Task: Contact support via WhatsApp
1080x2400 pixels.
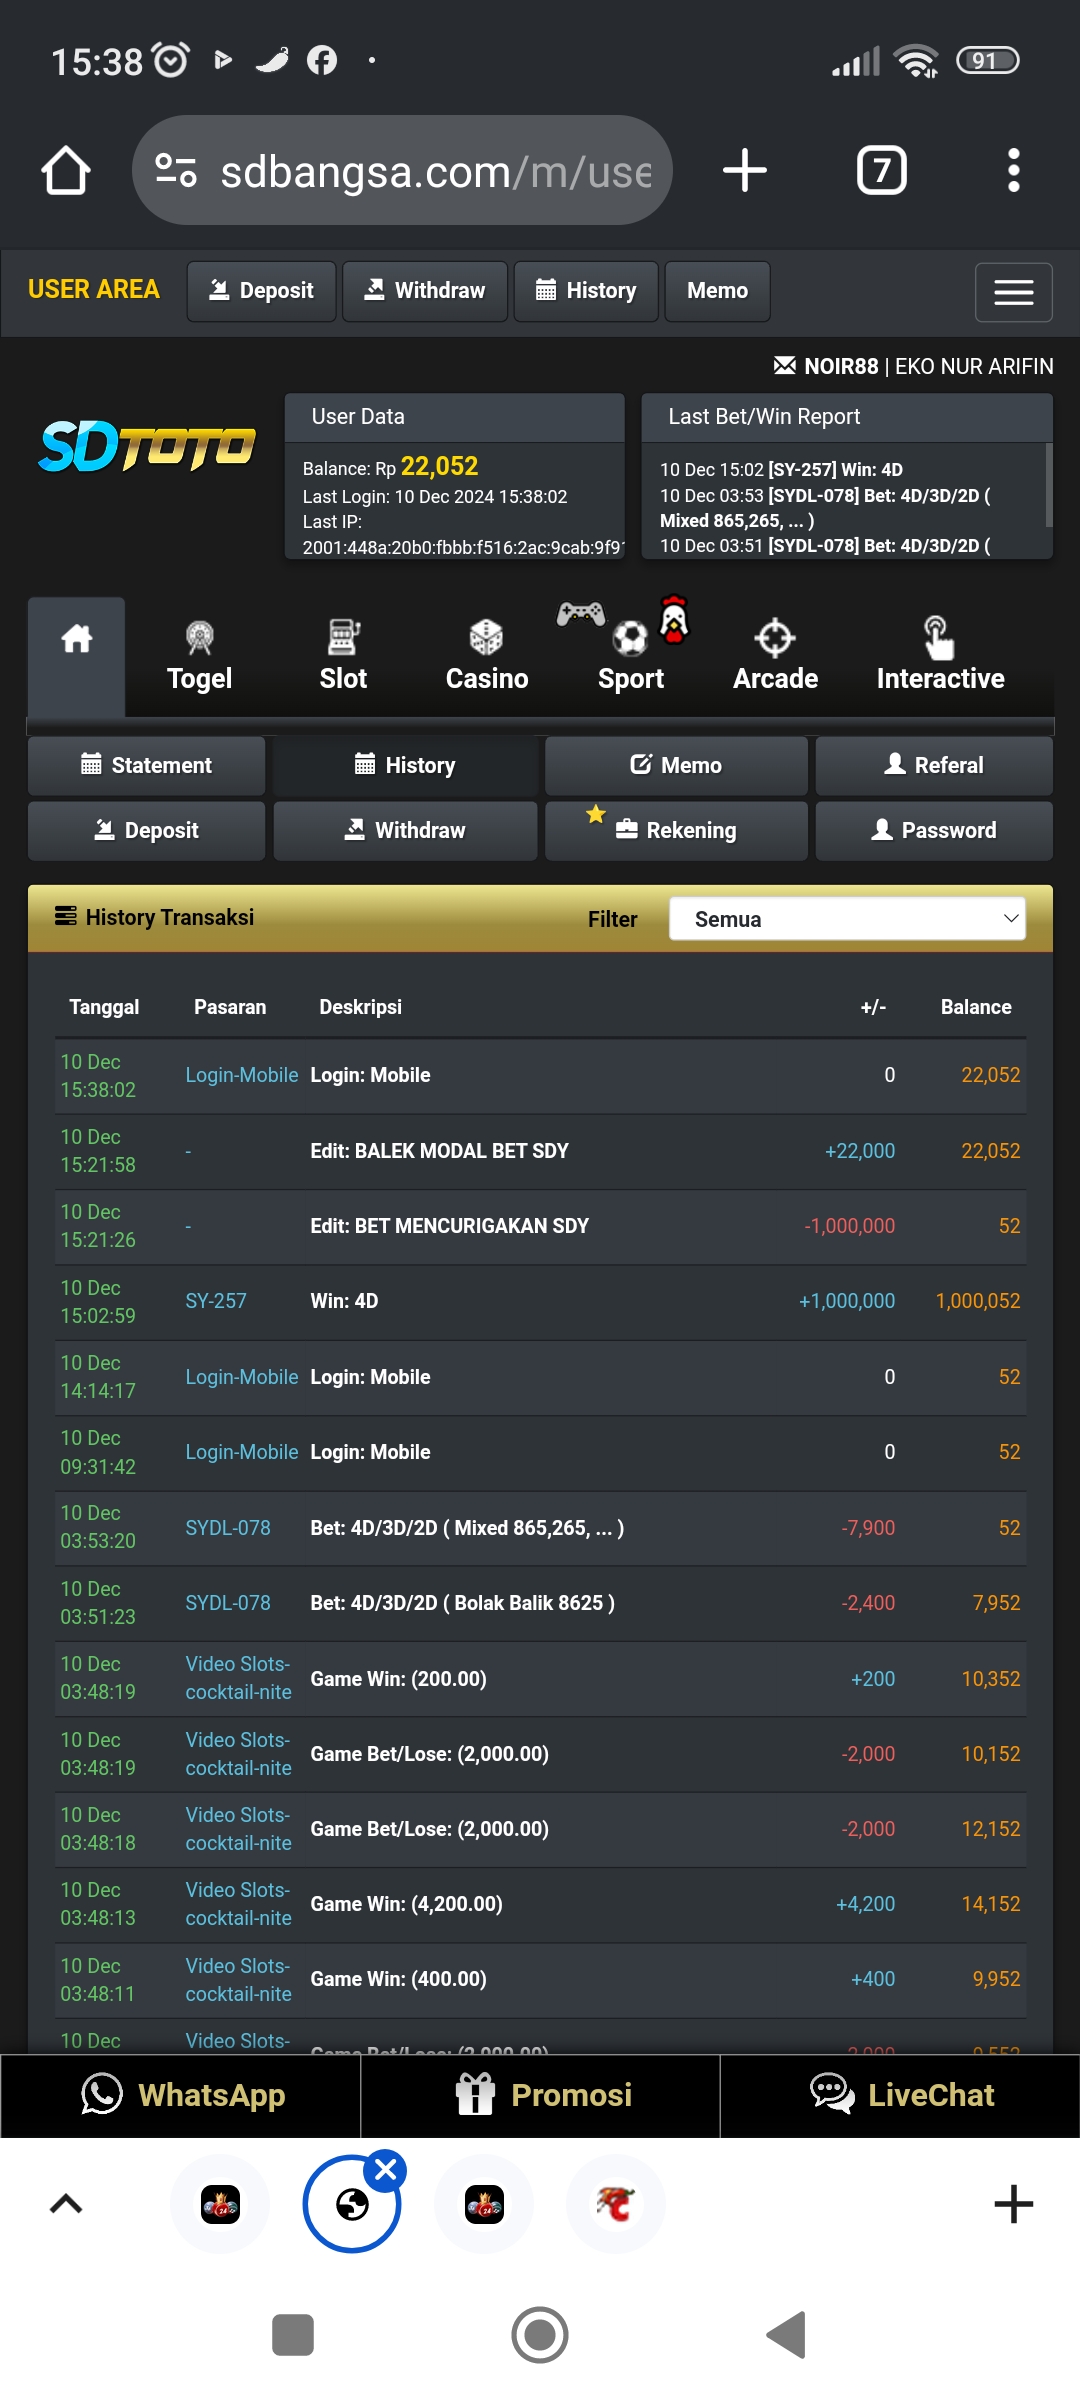Action: pyautogui.click(x=181, y=2095)
